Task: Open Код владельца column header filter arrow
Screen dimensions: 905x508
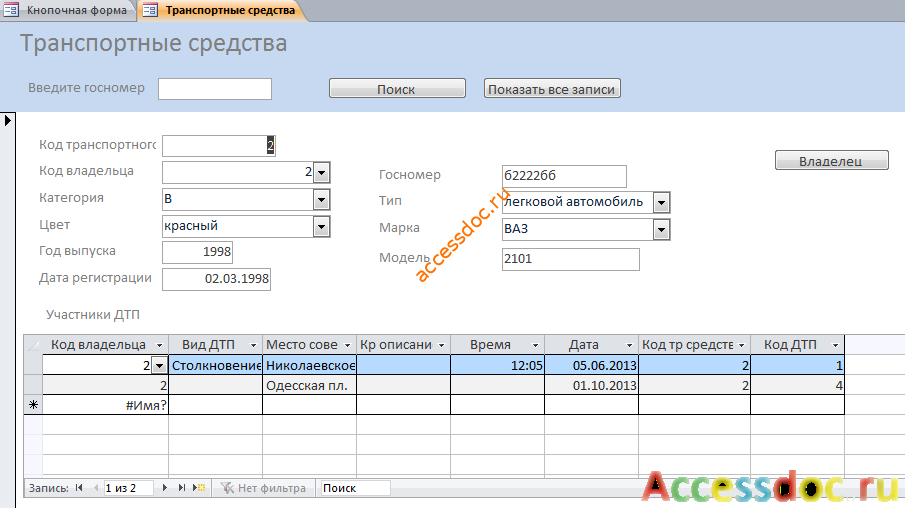Action: pyautogui.click(x=159, y=345)
